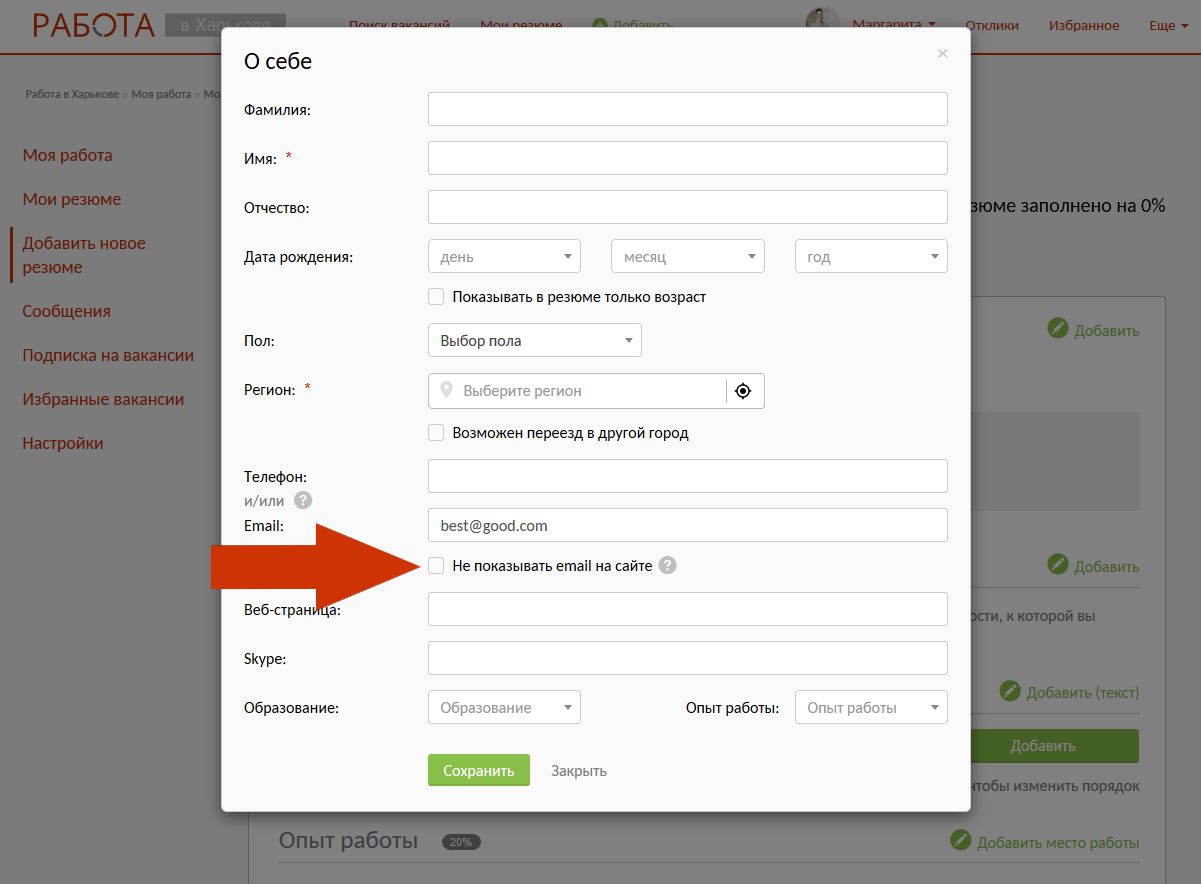Open the год birth year dropdown
1201x884 pixels.
[870, 257]
